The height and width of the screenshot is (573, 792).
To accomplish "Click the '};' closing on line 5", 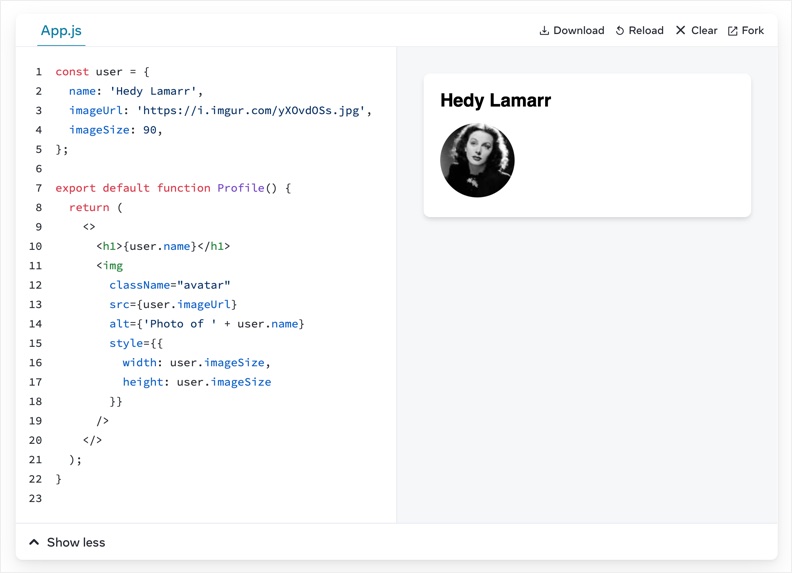I will (x=62, y=149).
